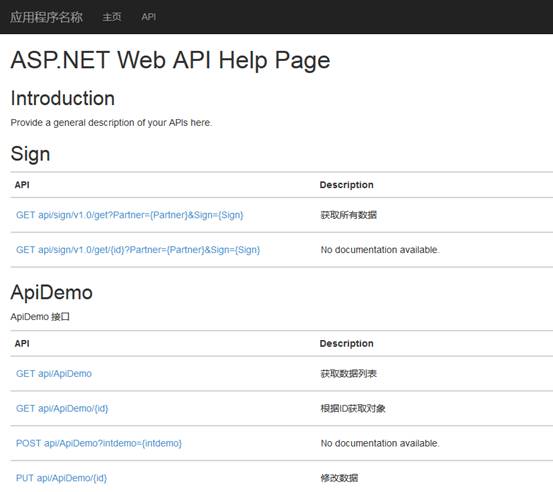The image size is (553, 492).
Task: Click the 获取所有数据 description text
Action: click(x=348, y=215)
